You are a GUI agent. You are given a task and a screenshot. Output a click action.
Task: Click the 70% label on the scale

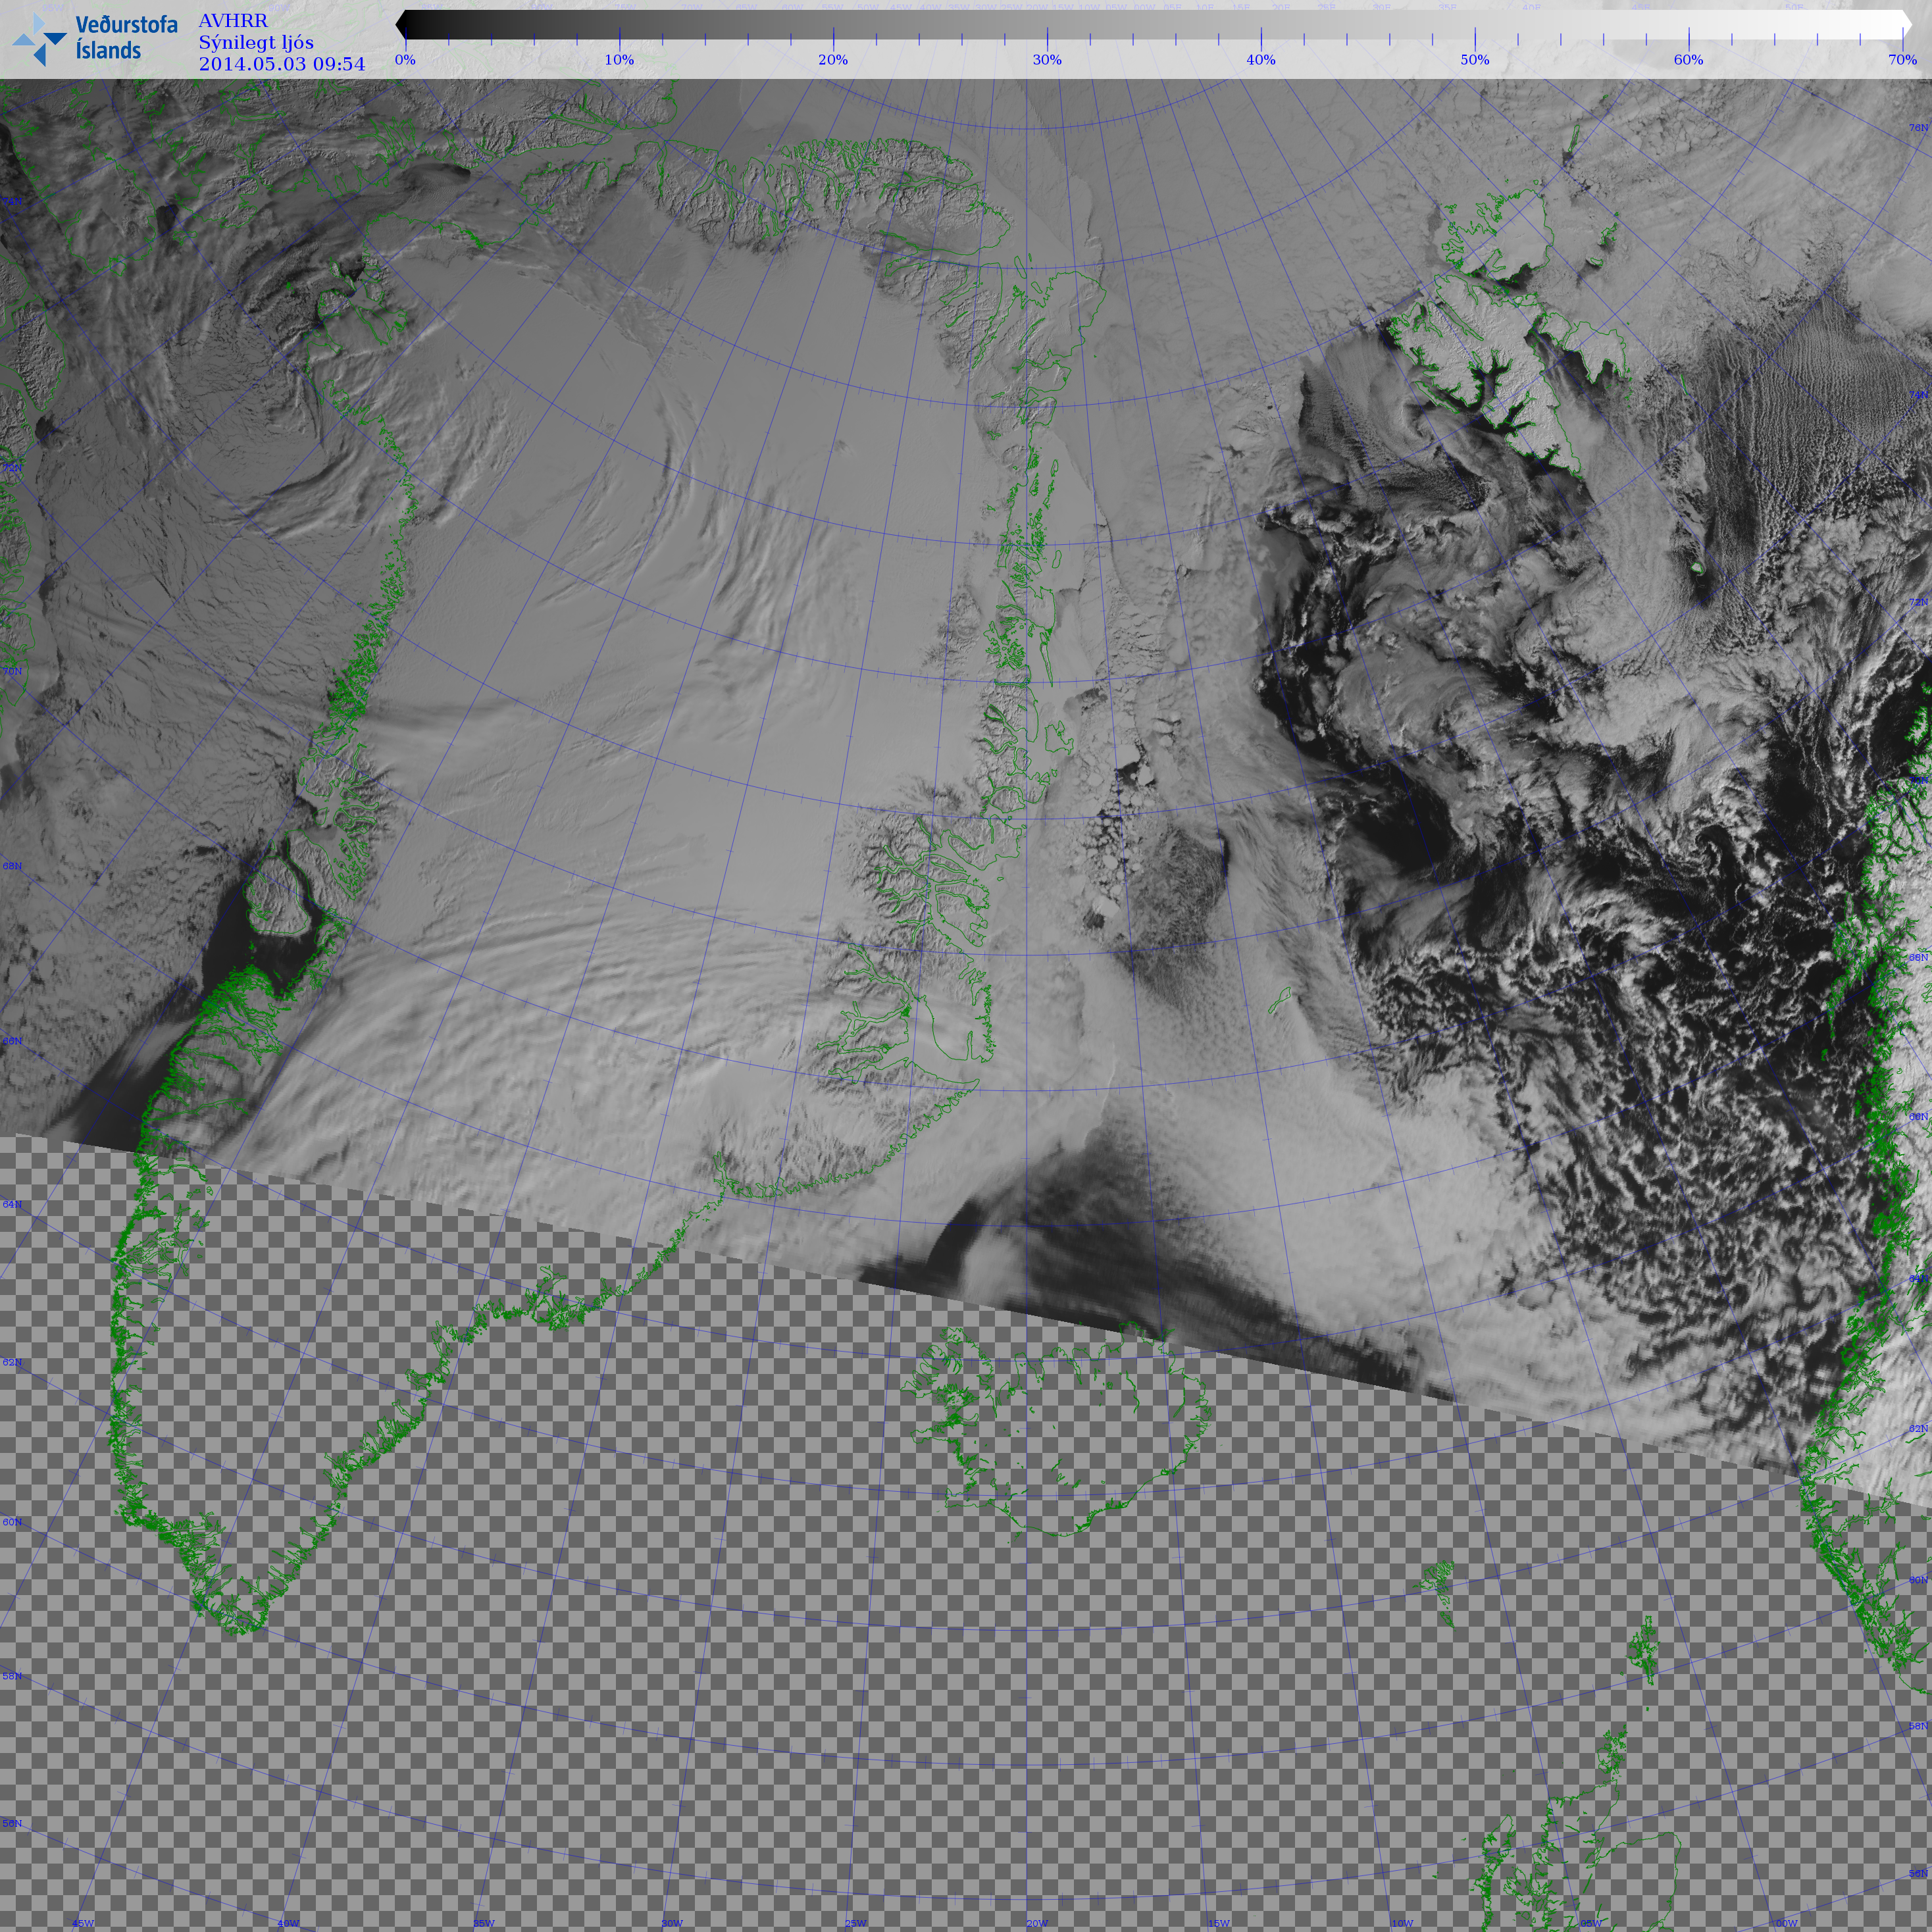coord(1902,60)
